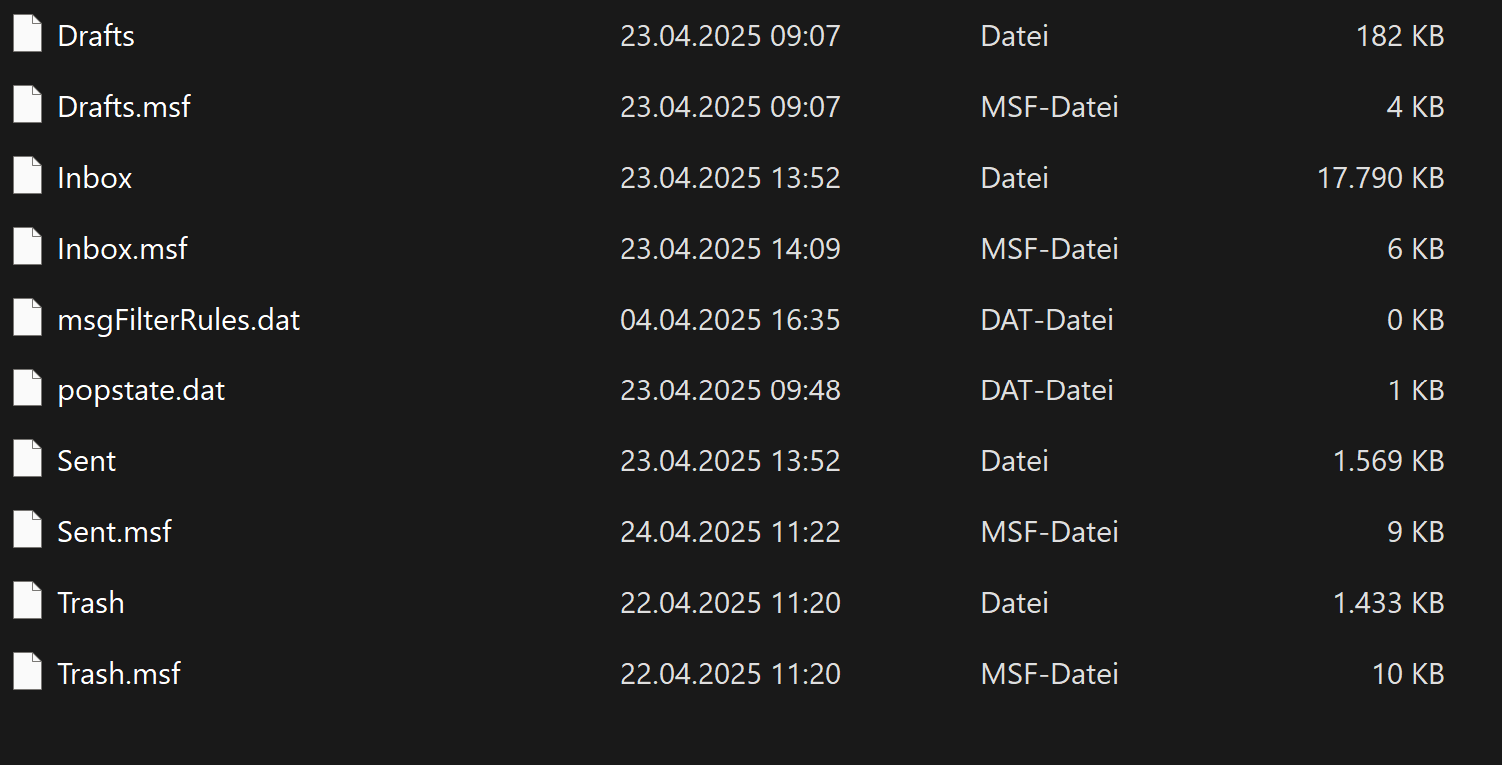The width and height of the screenshot is (1502, 765).
Task: Select the Drafts file name
Action: (96, 36)
